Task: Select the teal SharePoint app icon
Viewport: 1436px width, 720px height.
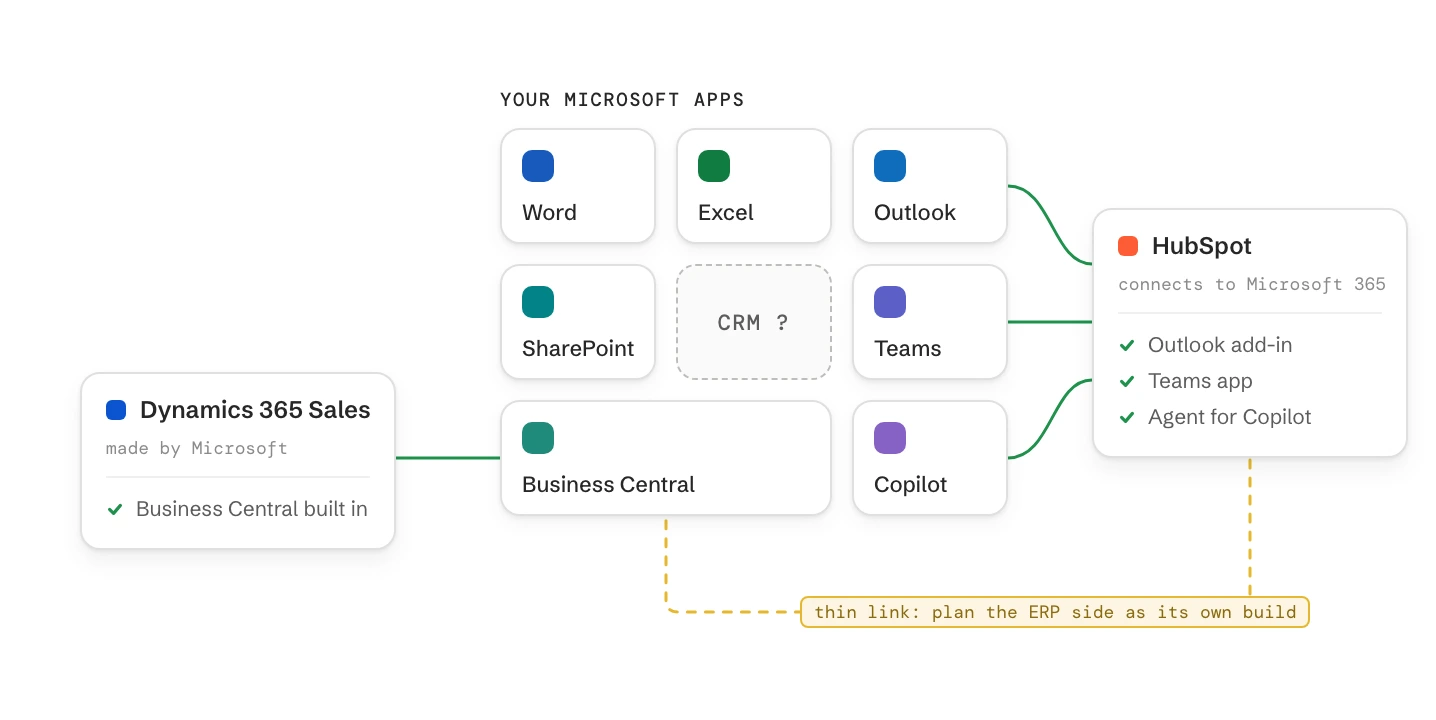Action: pos(538,302)
